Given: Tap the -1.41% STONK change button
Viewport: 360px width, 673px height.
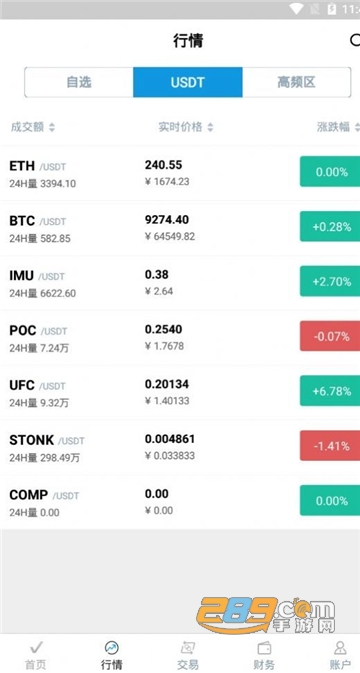Looking at the screenshot, I should [x=330, y=446].
